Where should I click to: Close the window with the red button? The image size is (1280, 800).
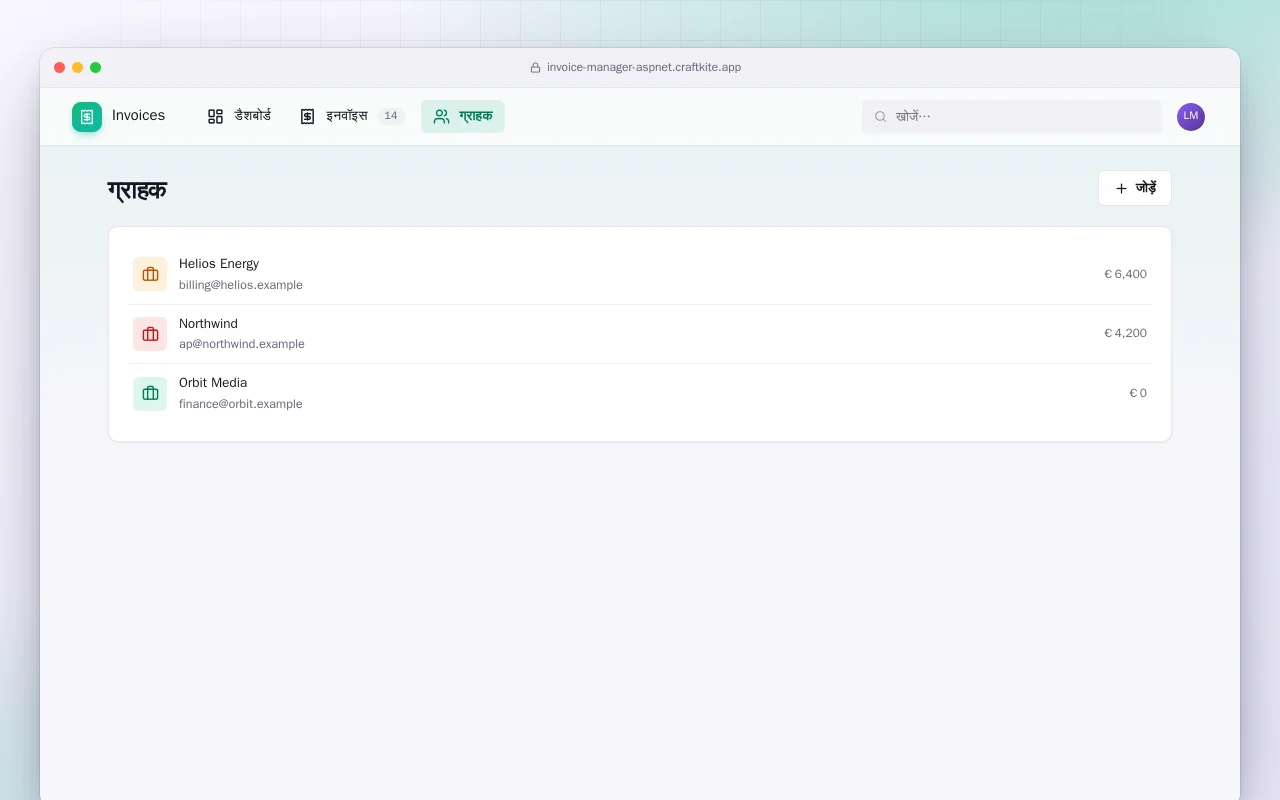click(60, 68)
